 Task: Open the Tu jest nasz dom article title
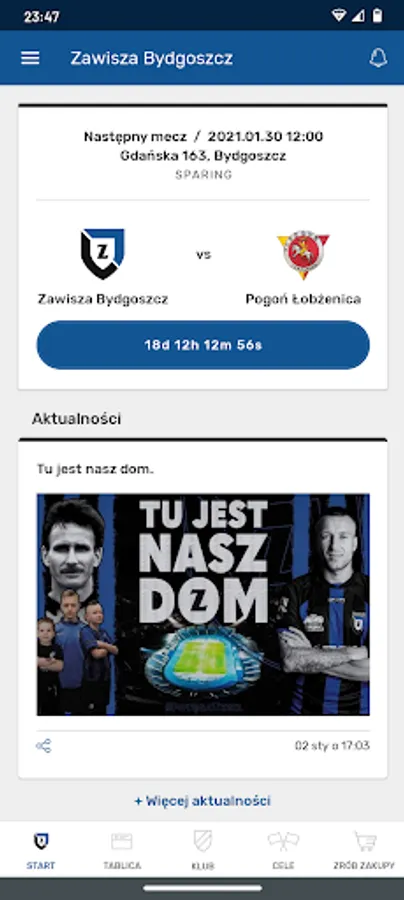pyautogui.click(x=95, y=469)
